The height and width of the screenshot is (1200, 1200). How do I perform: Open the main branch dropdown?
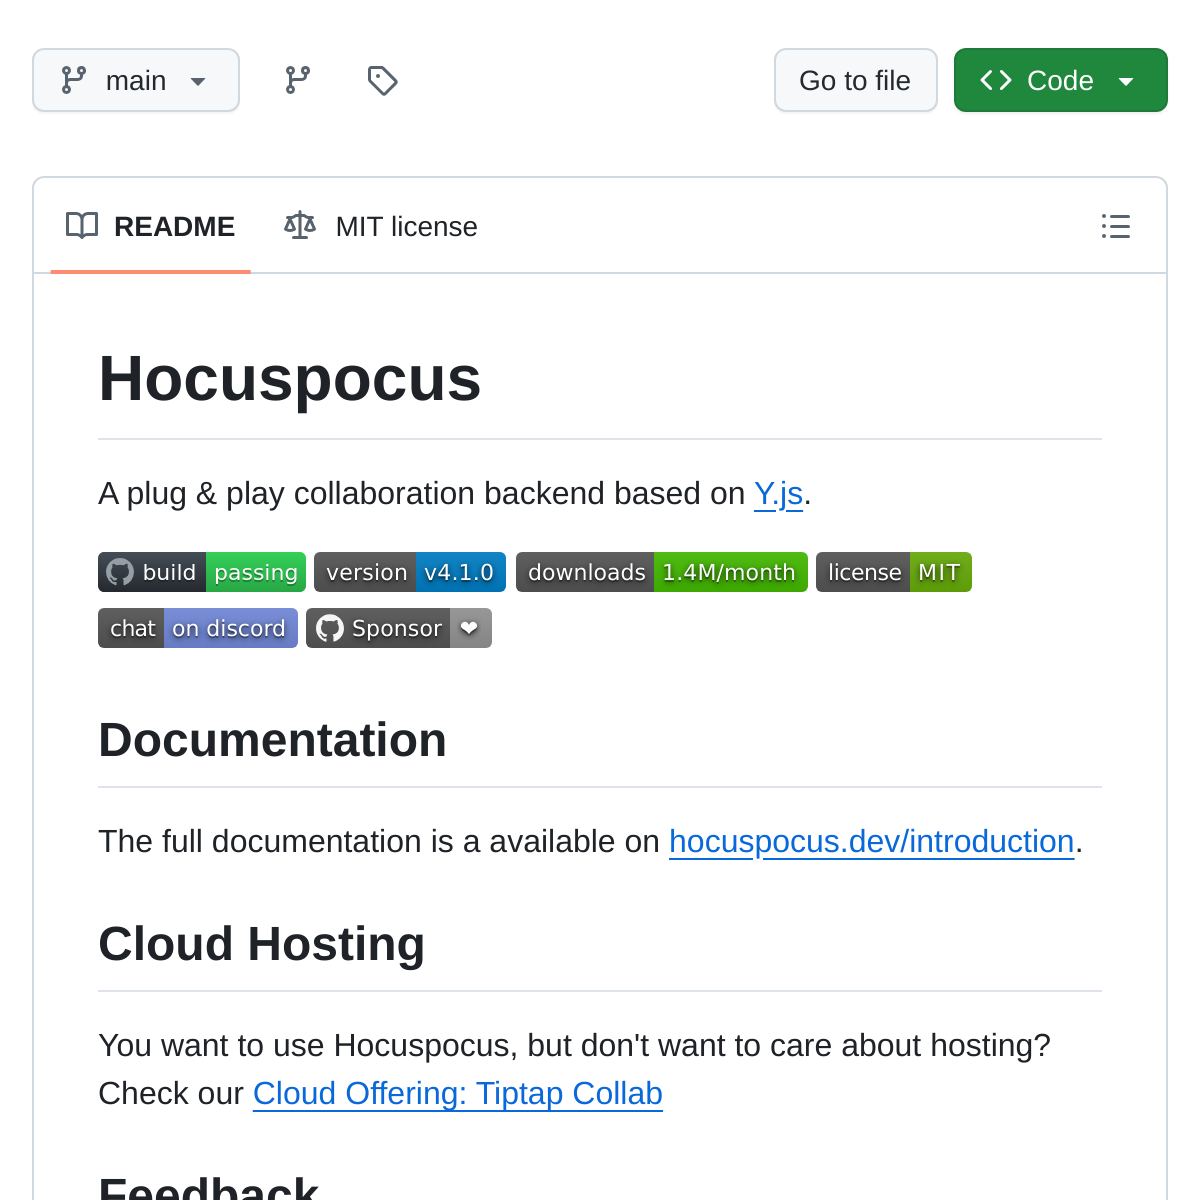136,80
